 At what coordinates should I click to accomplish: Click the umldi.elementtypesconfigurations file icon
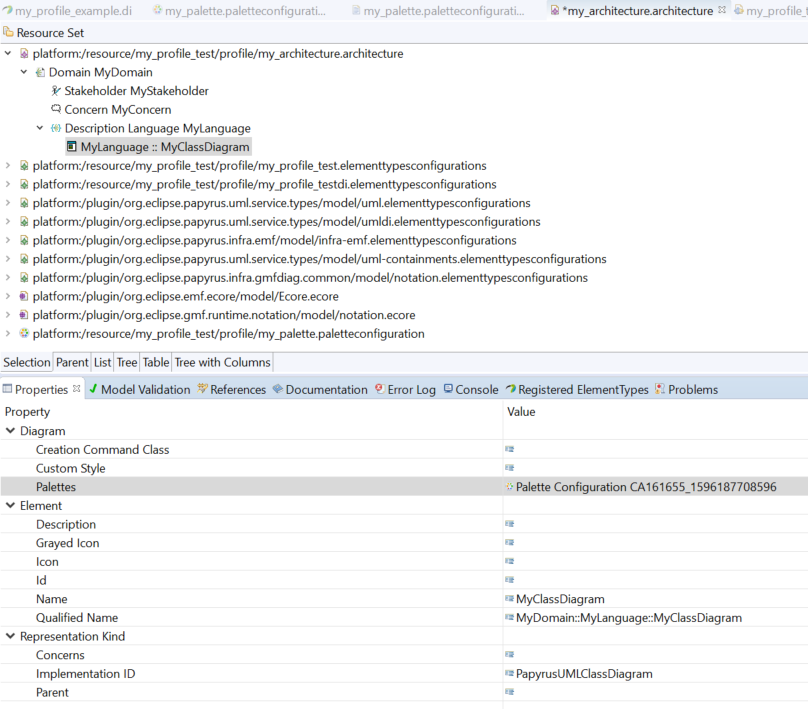tap(24, 222)
